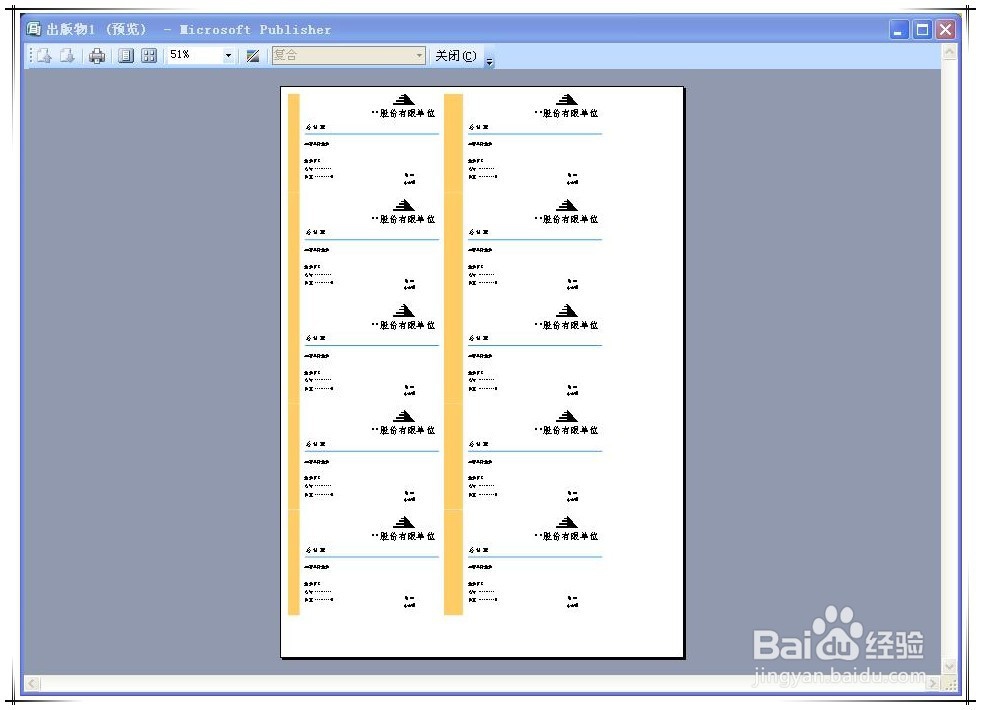The height and width of the screenshot is (710, 981).
Task: Click the vertical scrollbar down arrow
Action: tap(949, 667)
